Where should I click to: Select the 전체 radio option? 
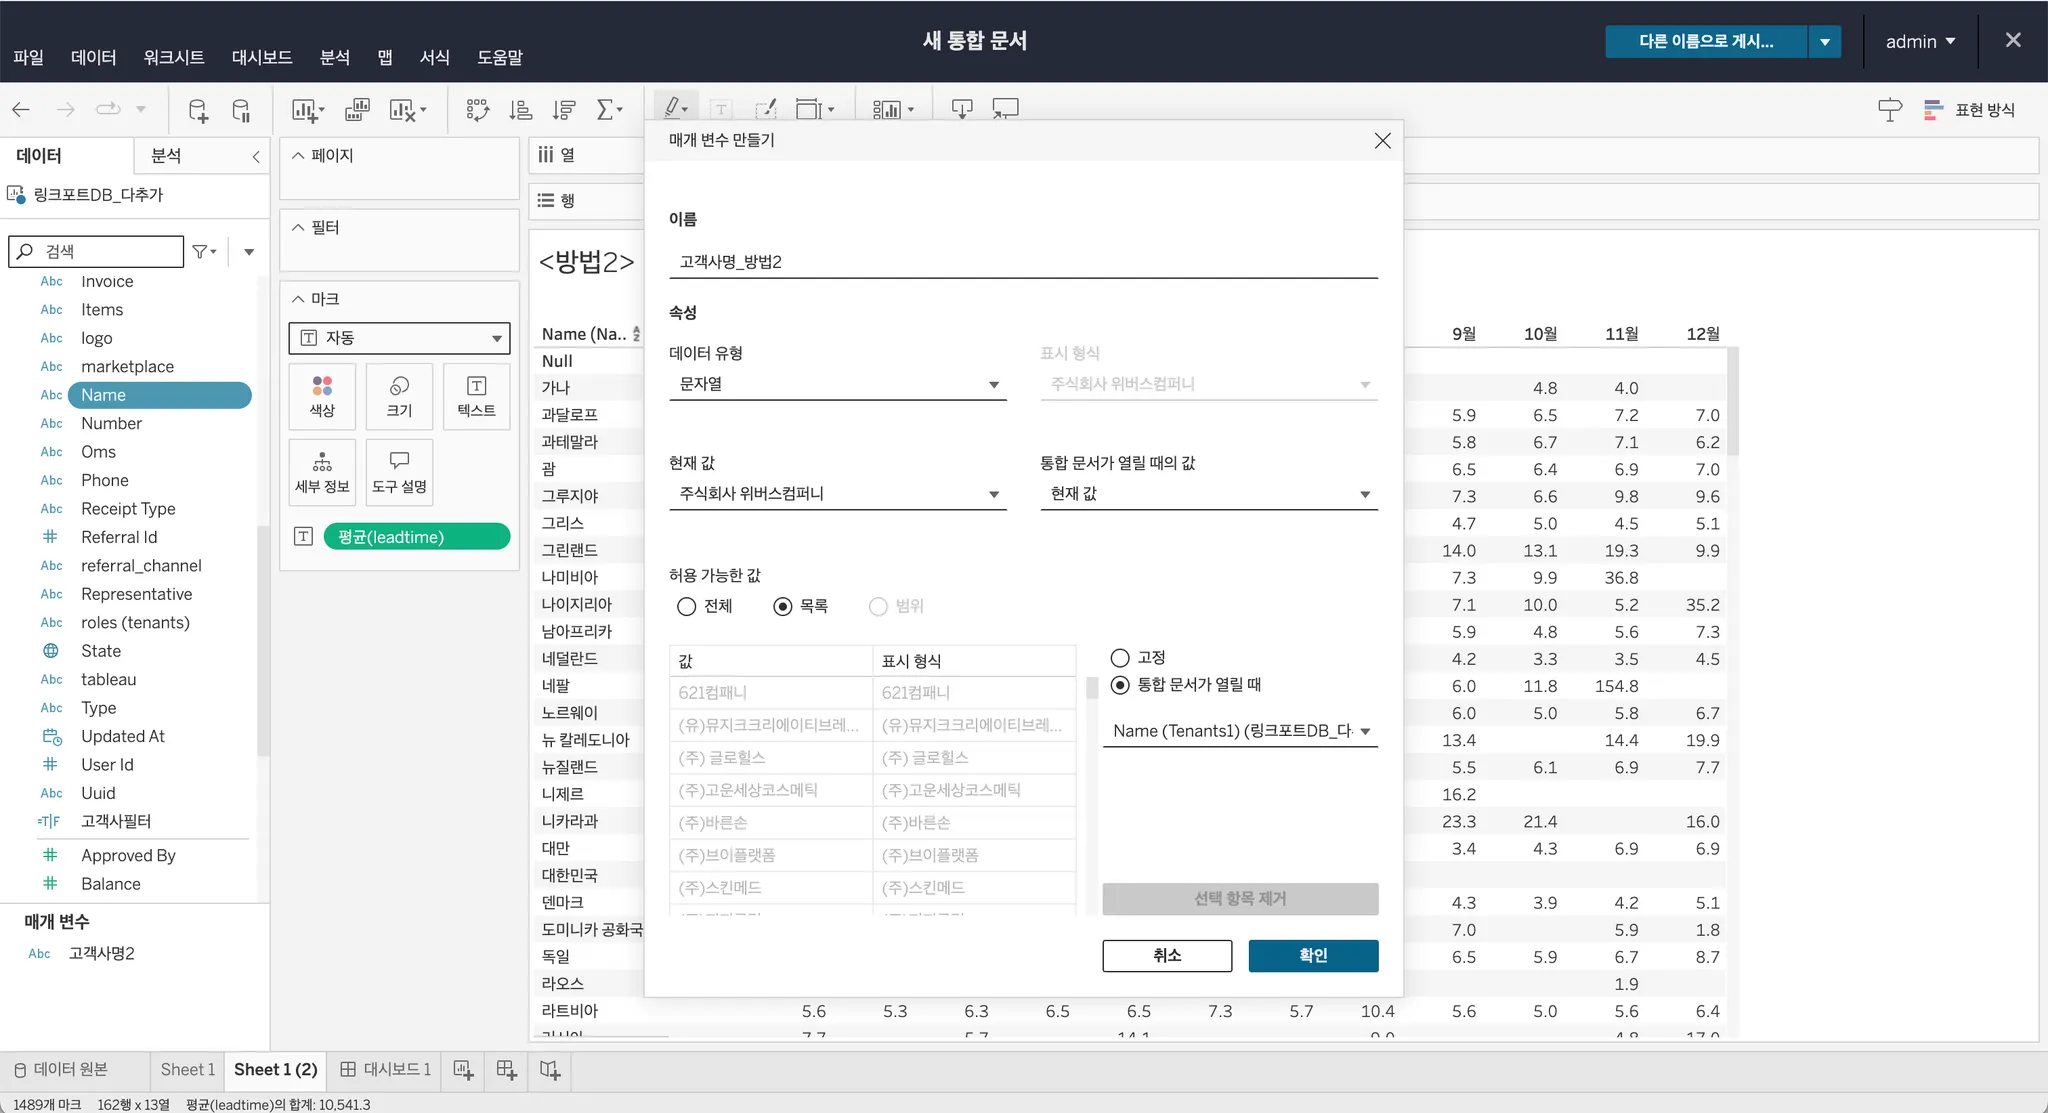[x=687, y=606]
